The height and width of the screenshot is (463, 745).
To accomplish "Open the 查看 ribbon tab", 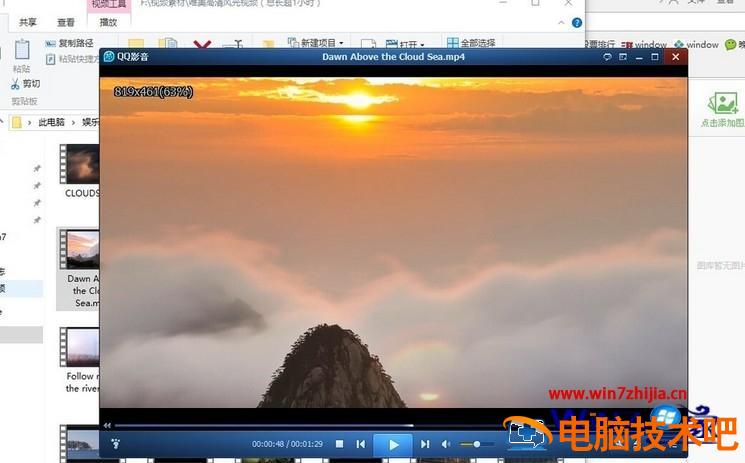I will [66, 22].
